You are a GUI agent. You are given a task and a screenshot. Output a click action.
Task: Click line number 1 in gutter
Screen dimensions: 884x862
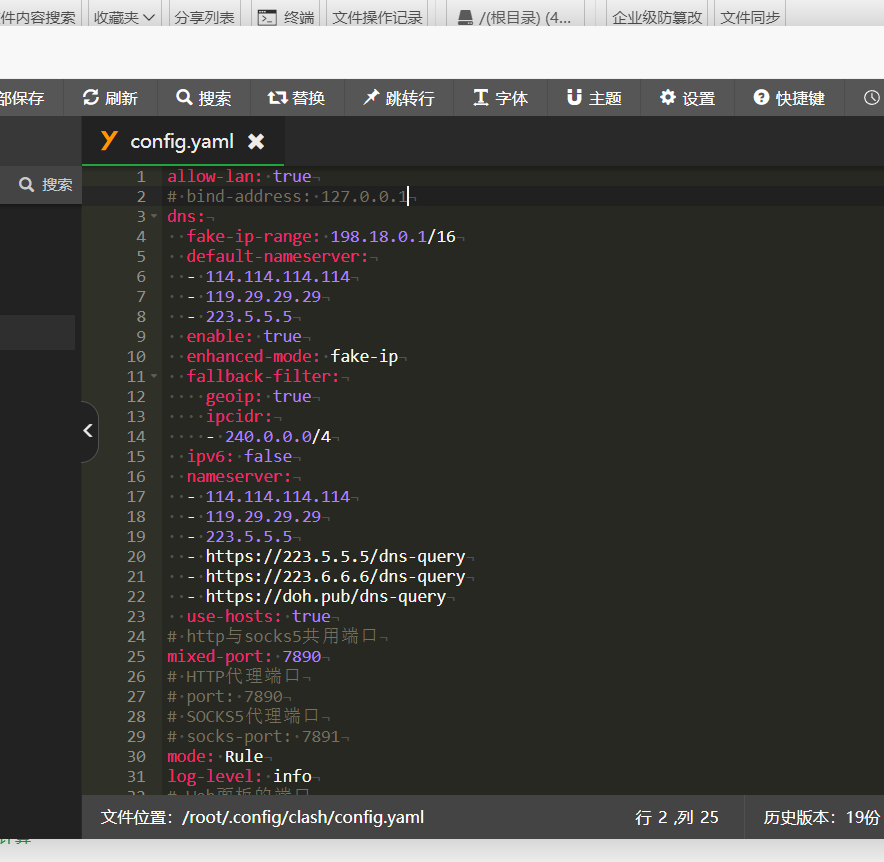point(141,176)
